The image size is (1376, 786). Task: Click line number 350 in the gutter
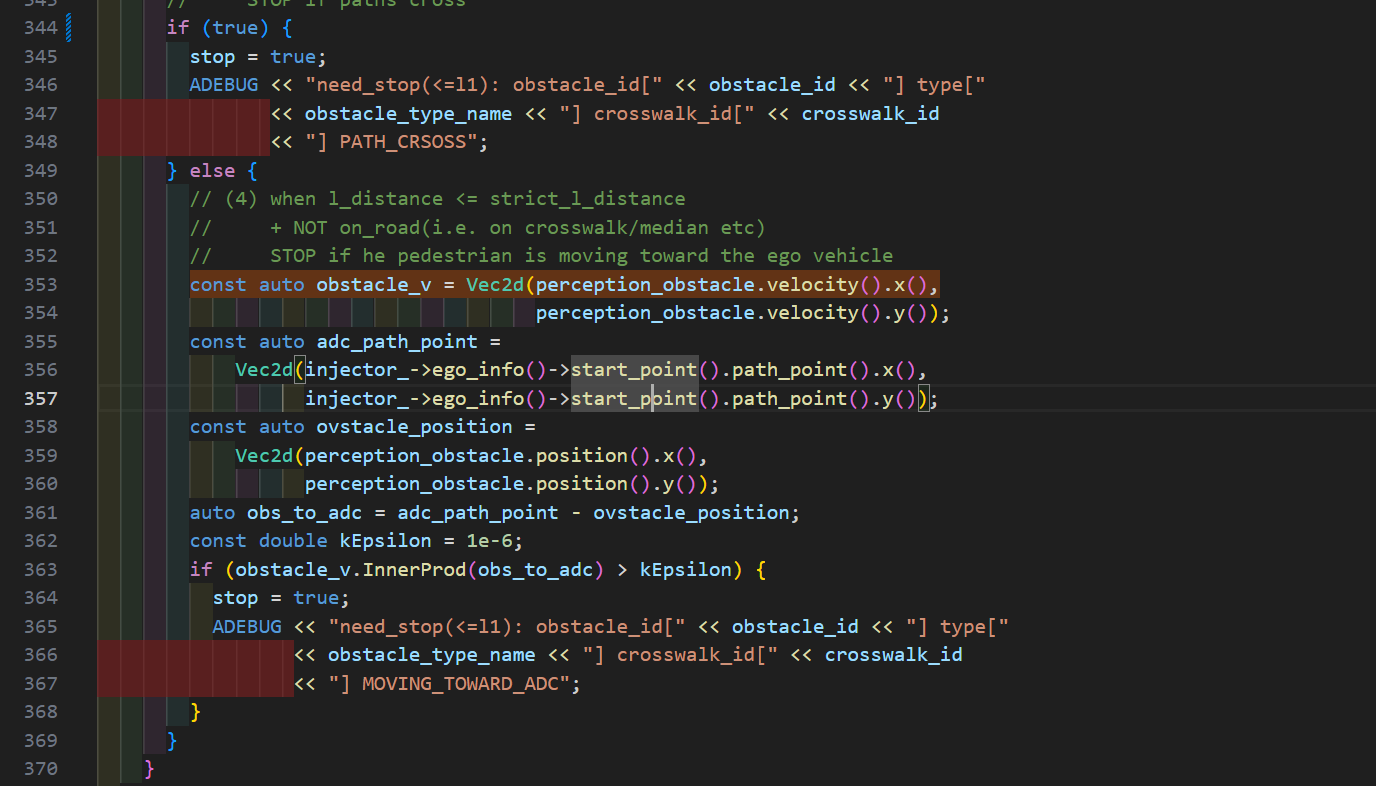click(42, 199)
